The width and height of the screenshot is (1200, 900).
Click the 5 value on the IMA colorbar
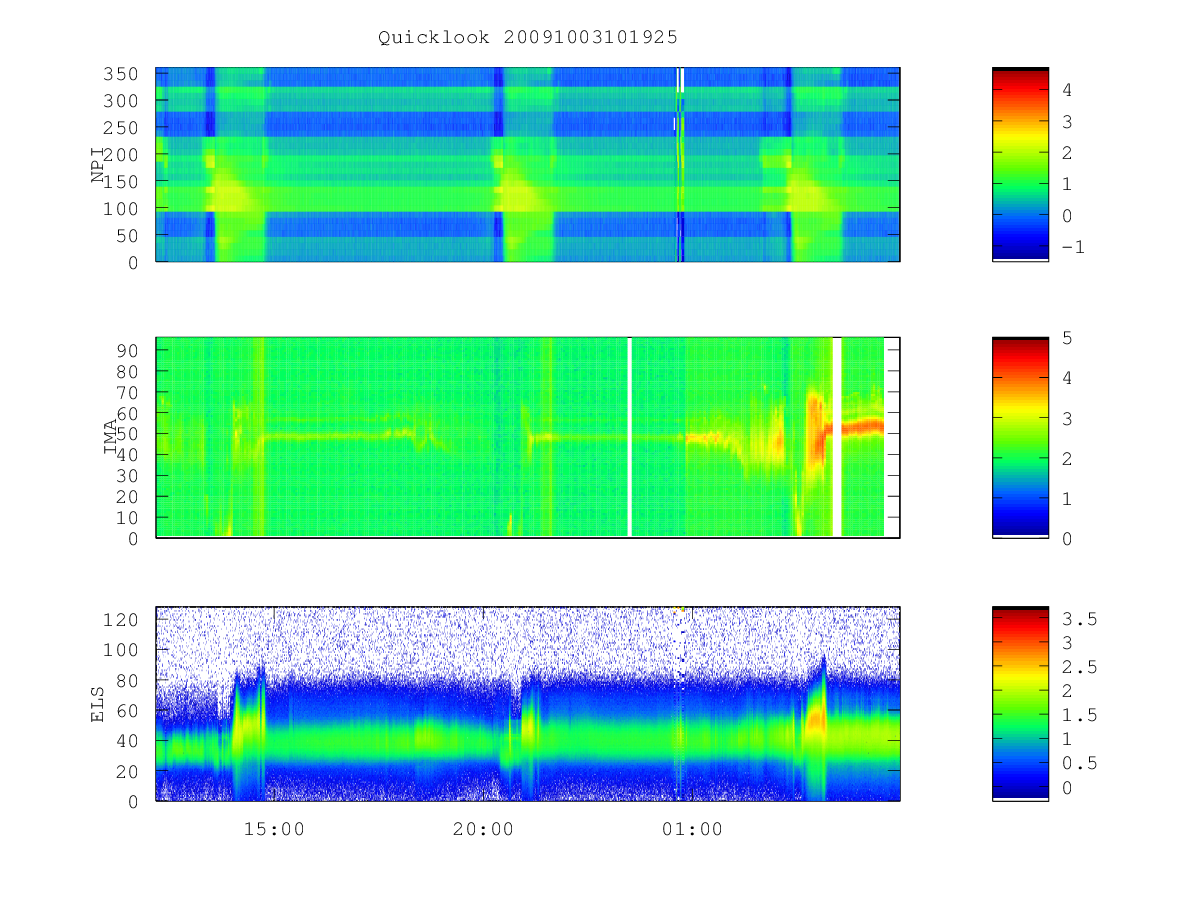coord(1067,338)
